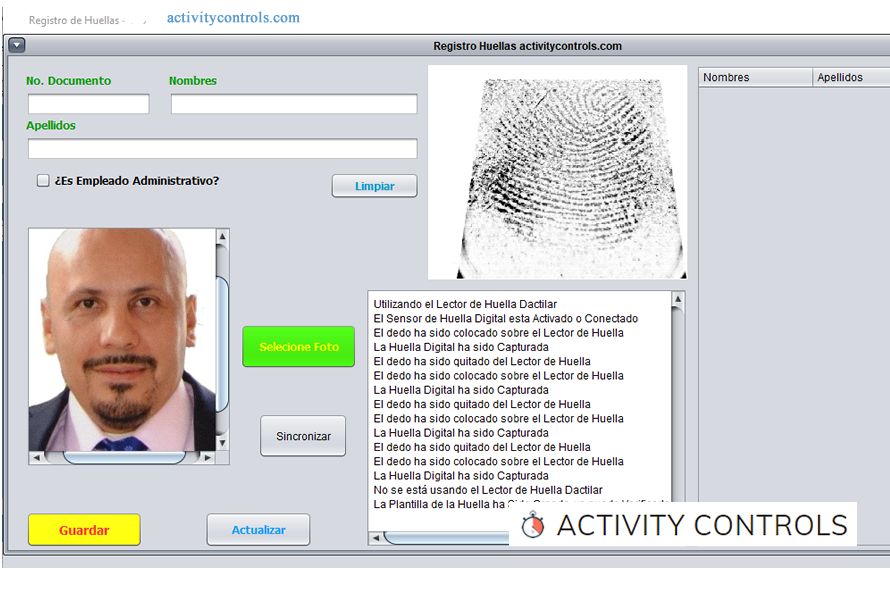Click the captured fingerprint image
This screenshot has height=597, width=890.
[x=557, y=173]
